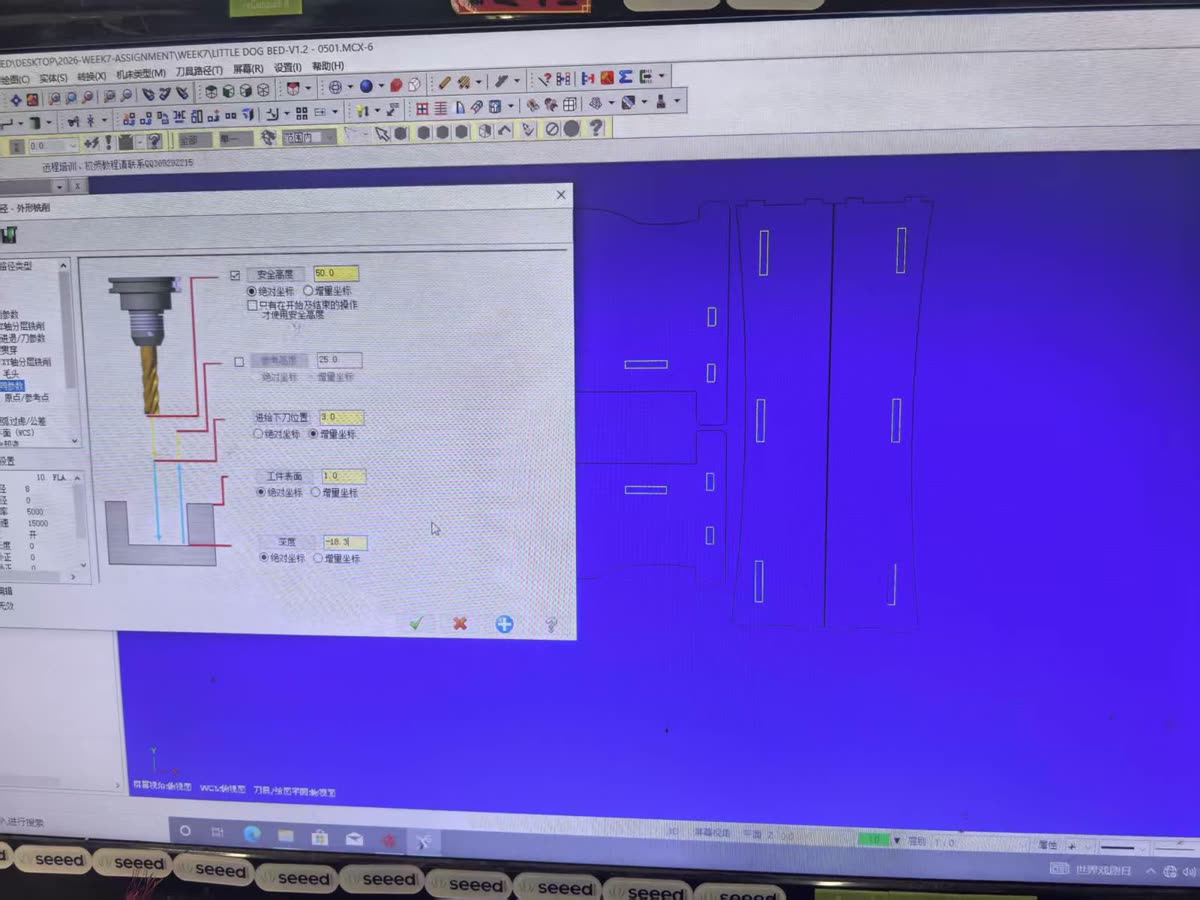The image size is (1200, 900).
Task: Toggle the 安全高度 clearance checkbox
Action: pyautogui.click(x=235, y=274)
